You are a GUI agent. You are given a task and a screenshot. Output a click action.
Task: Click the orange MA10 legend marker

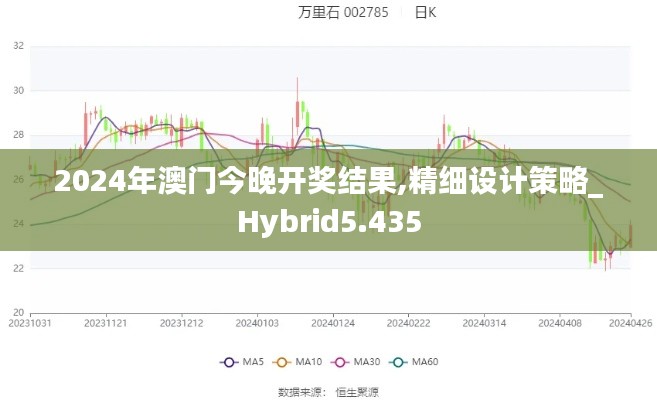pyautogui.click(x=282, y=361)
